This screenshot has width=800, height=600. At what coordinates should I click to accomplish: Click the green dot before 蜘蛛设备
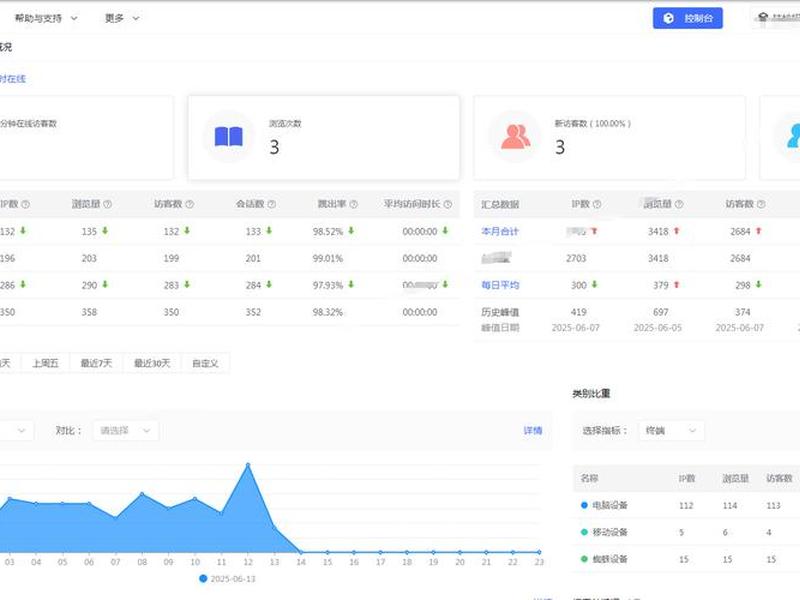coord(584,559)
